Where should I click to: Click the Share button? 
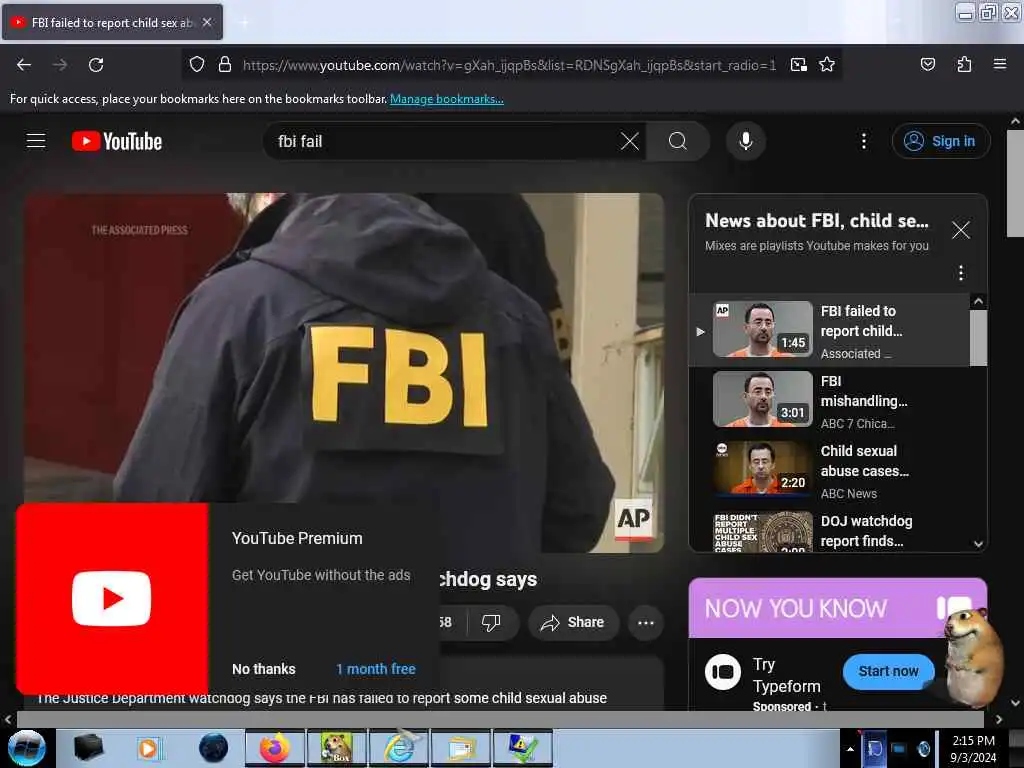pos(572,622)
